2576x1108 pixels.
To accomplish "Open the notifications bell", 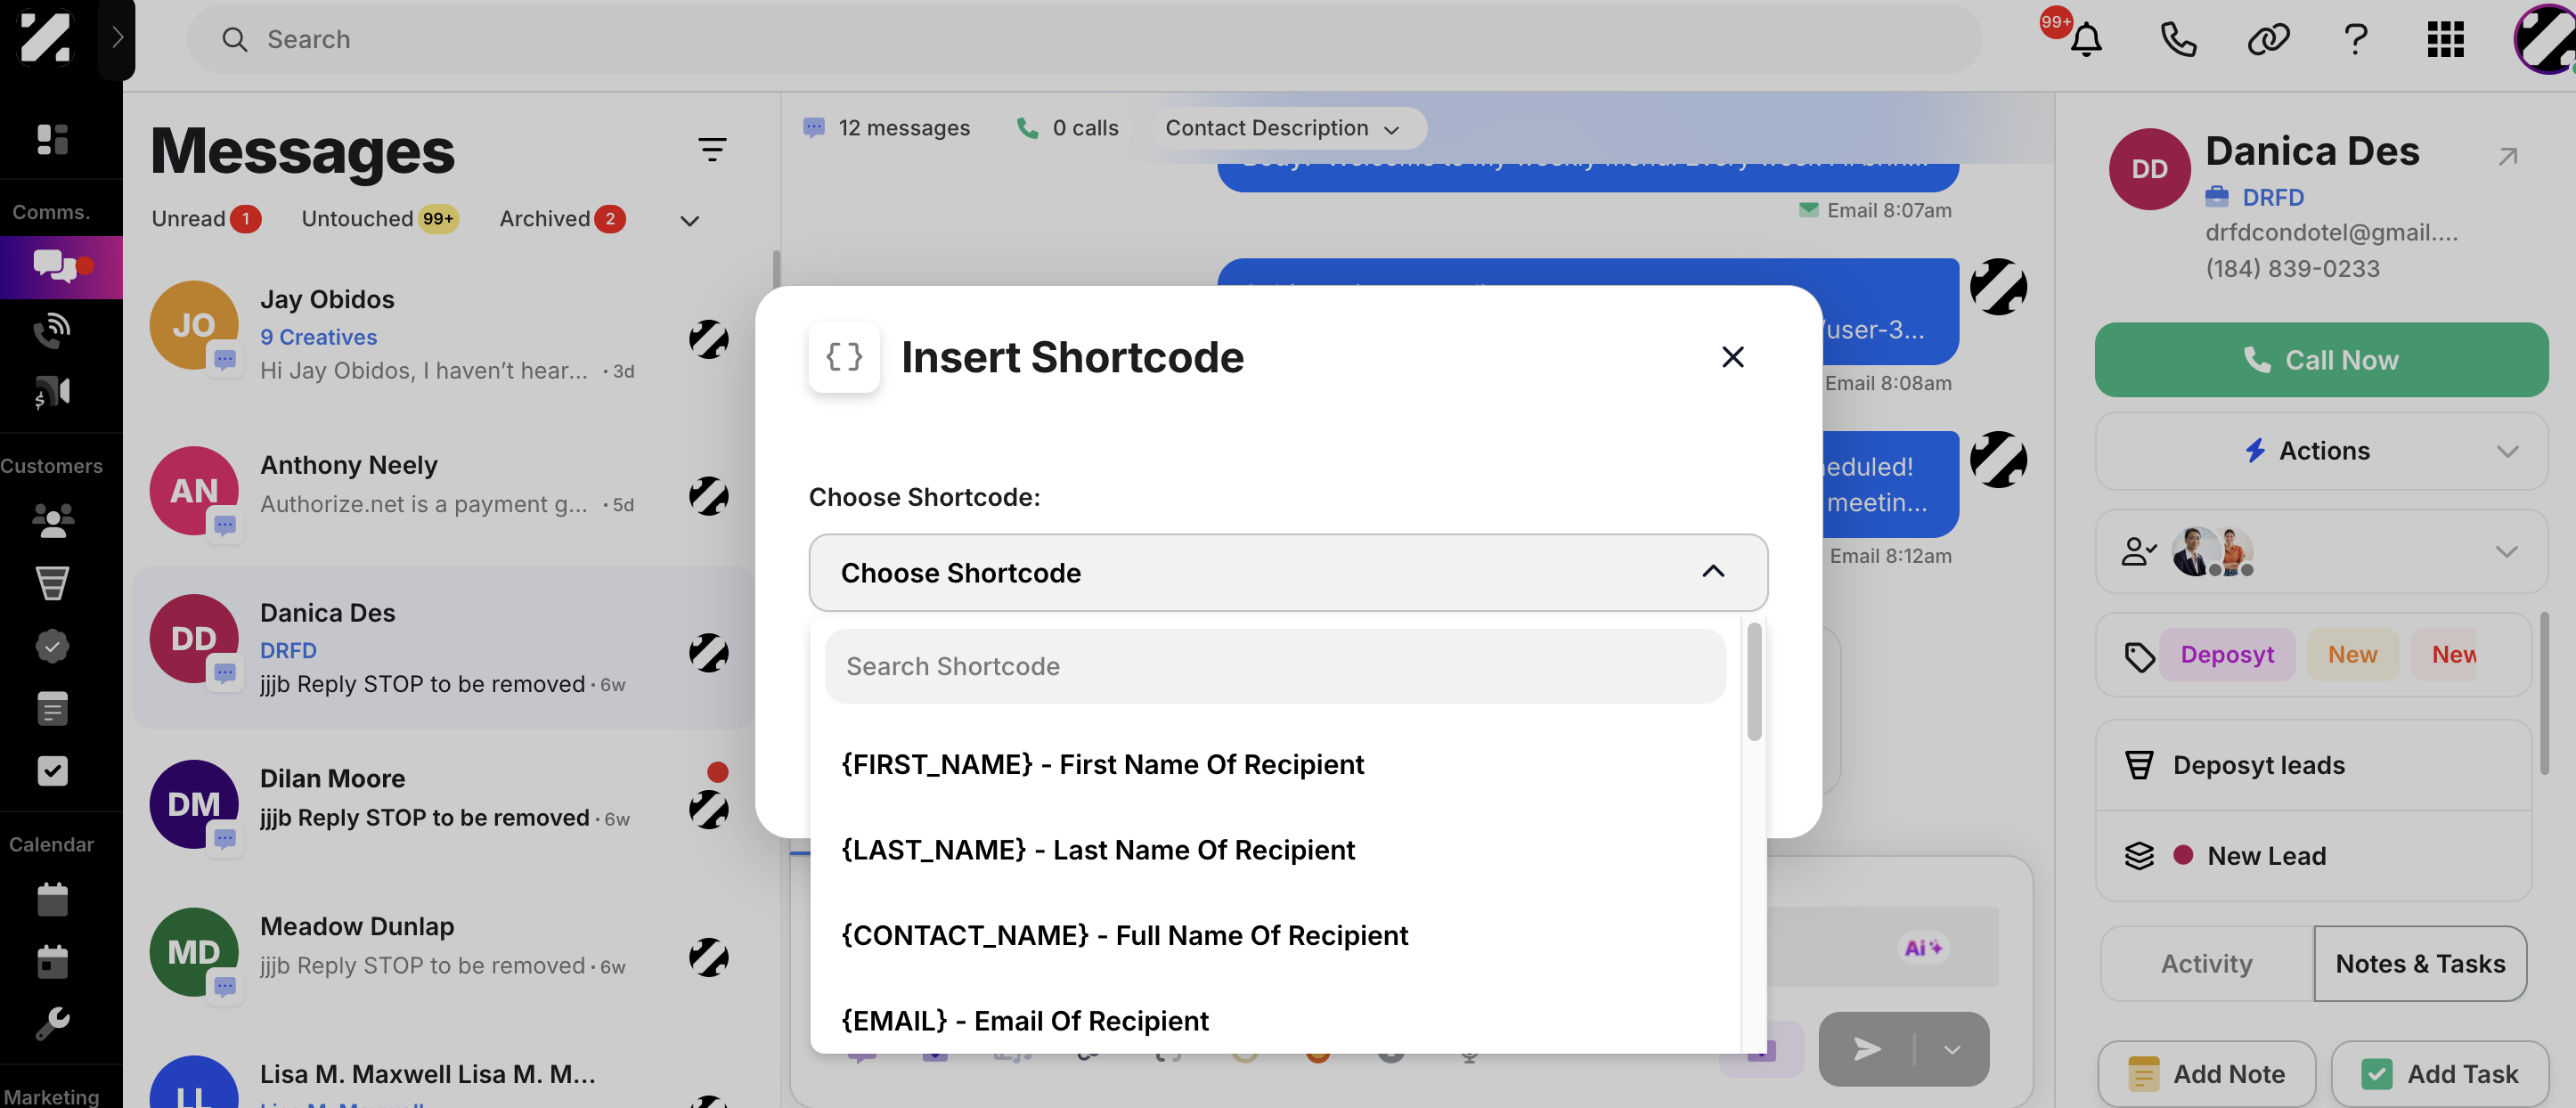I will [2085, 39].
